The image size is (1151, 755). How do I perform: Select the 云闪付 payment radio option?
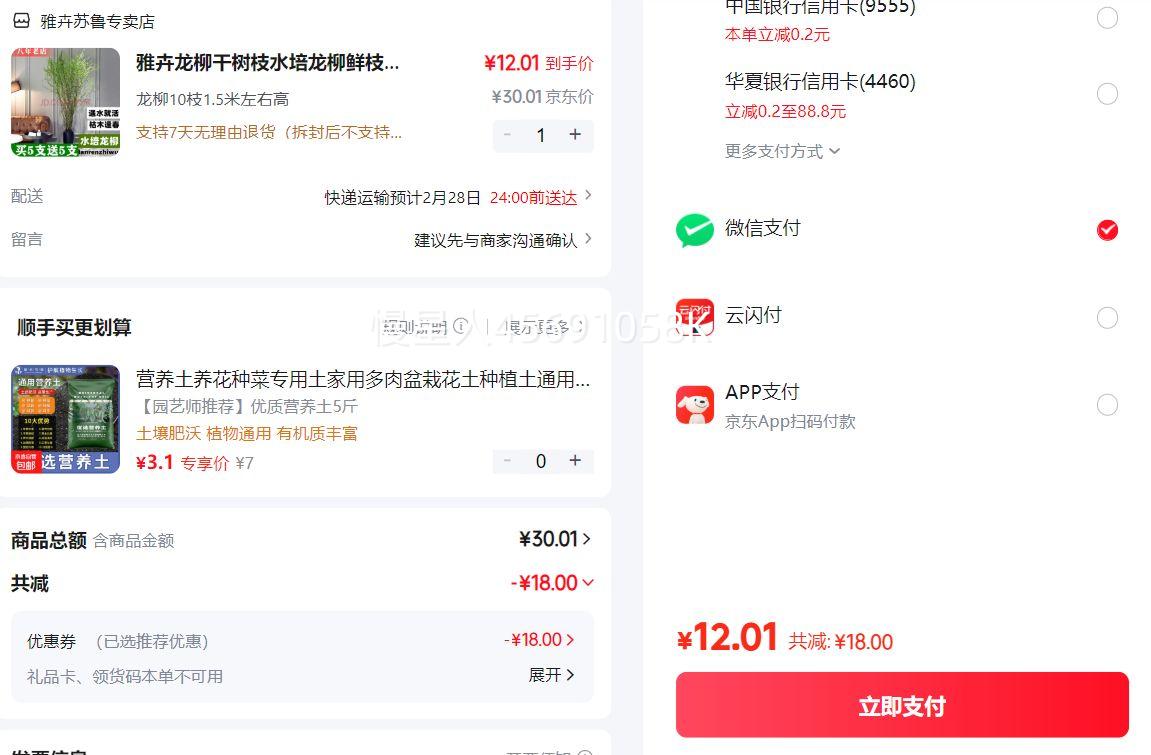point(1107,318)
